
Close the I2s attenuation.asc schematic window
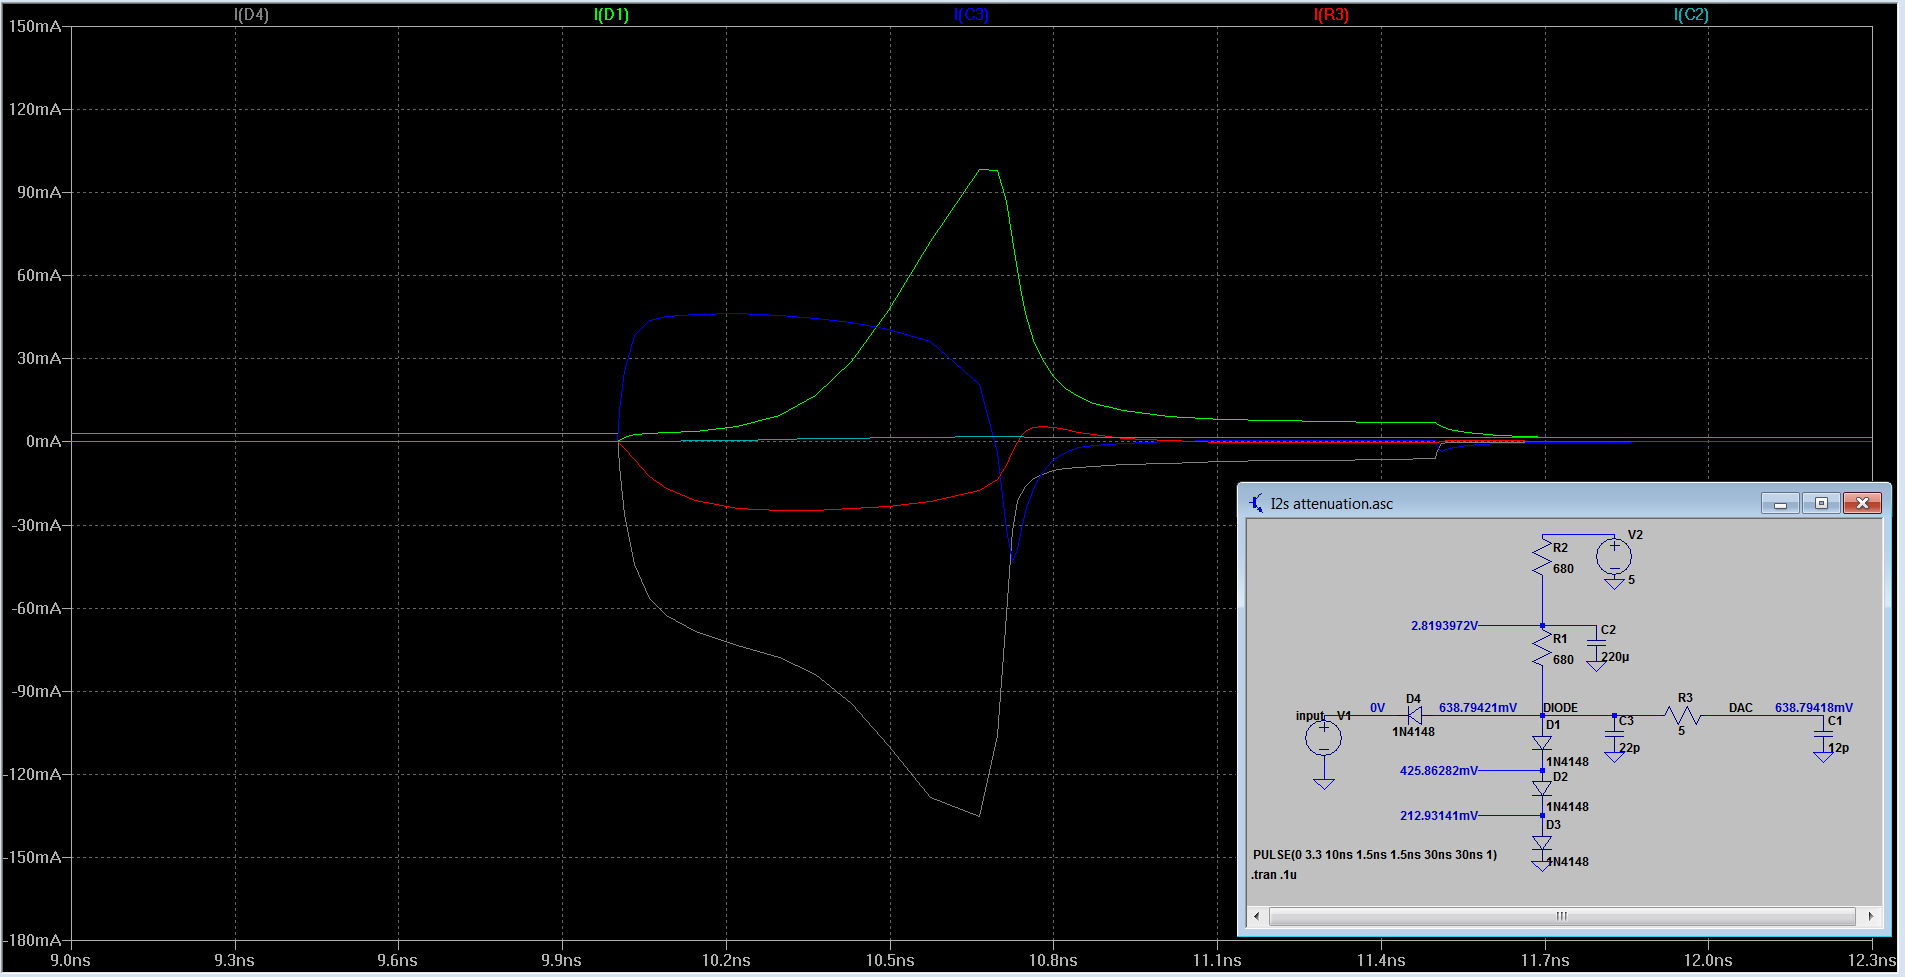1862,503
